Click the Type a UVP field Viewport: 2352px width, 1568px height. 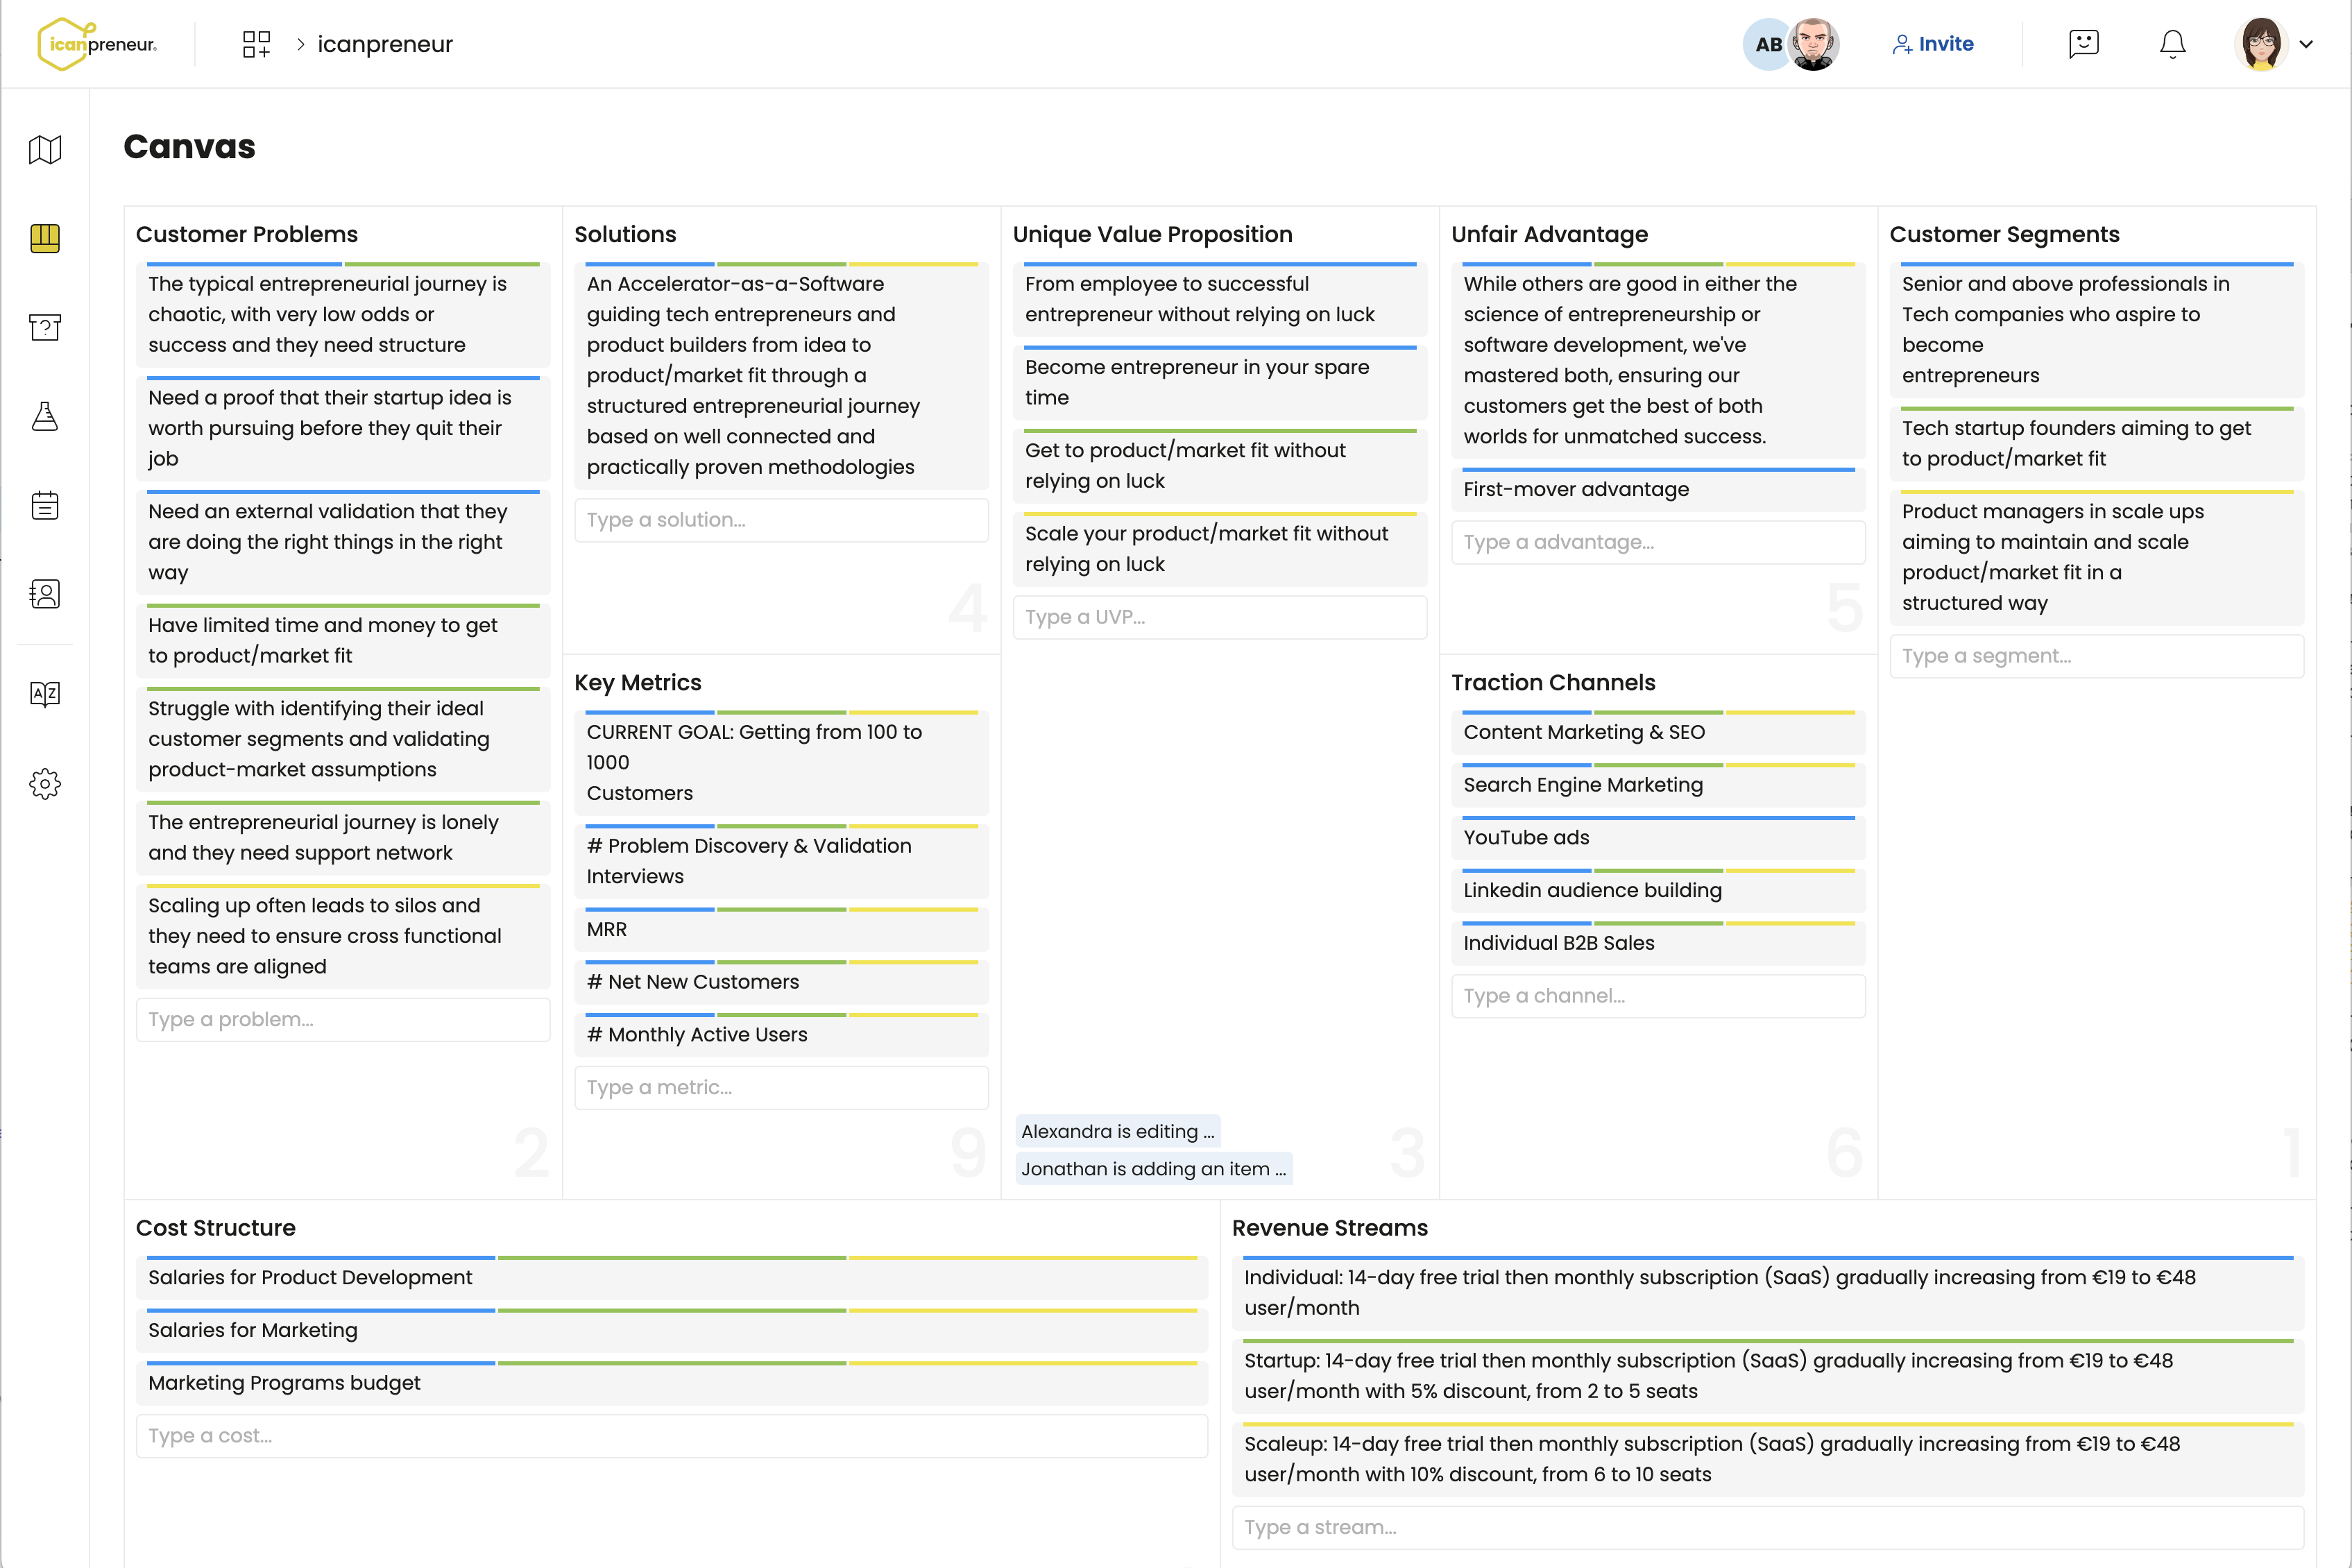tap(1219, 617)
